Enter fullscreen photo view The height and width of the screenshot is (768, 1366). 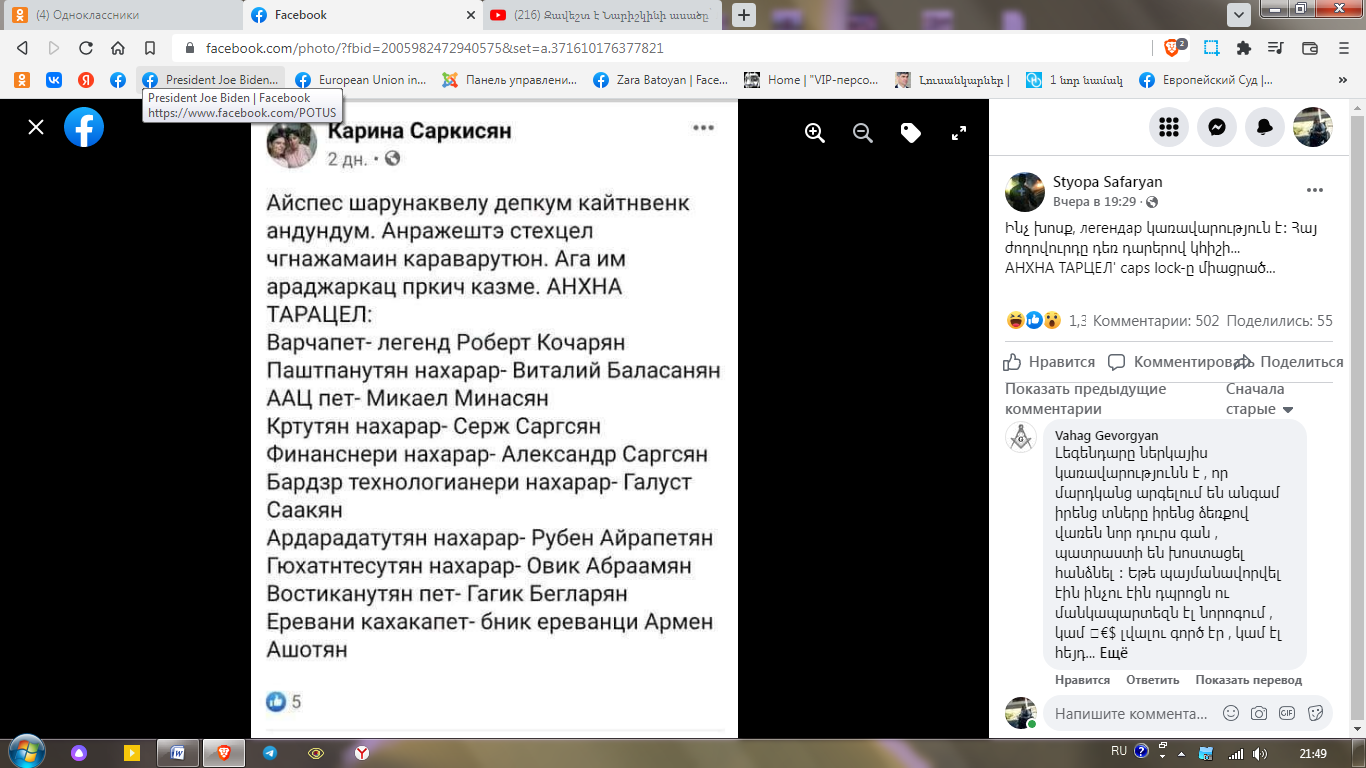click(x=958, y=133)
